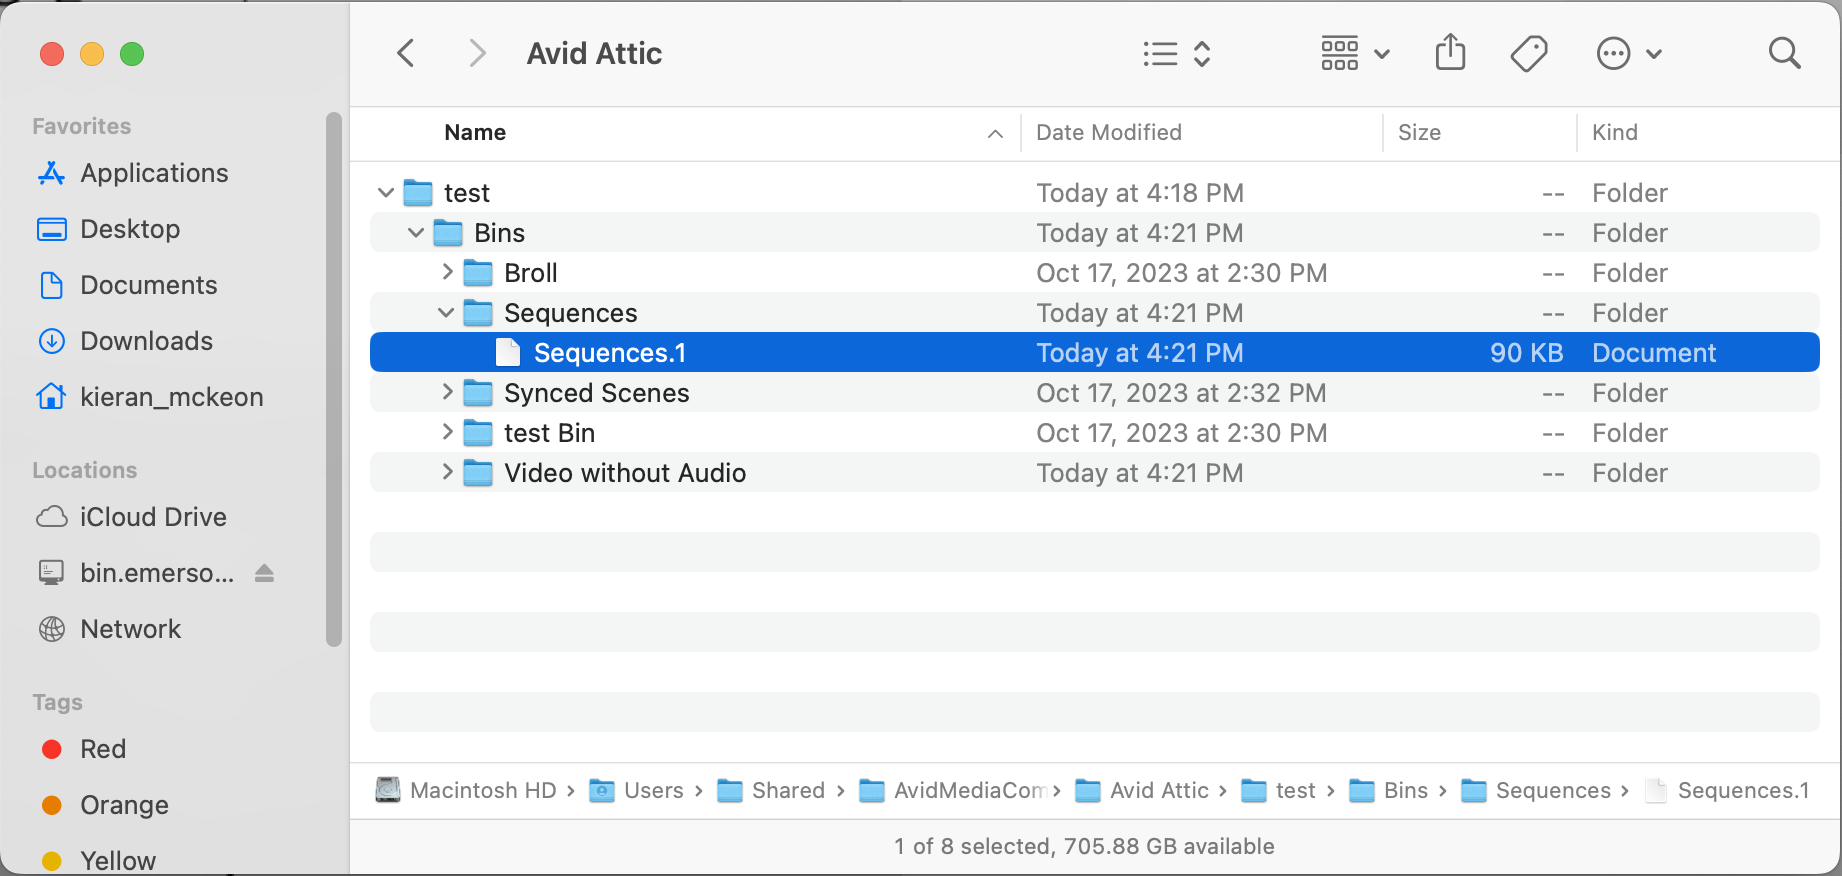Go forward with the right chevron button
Image resolution: width=1842 pixels, height=876 pixels.
pos(477,53)
